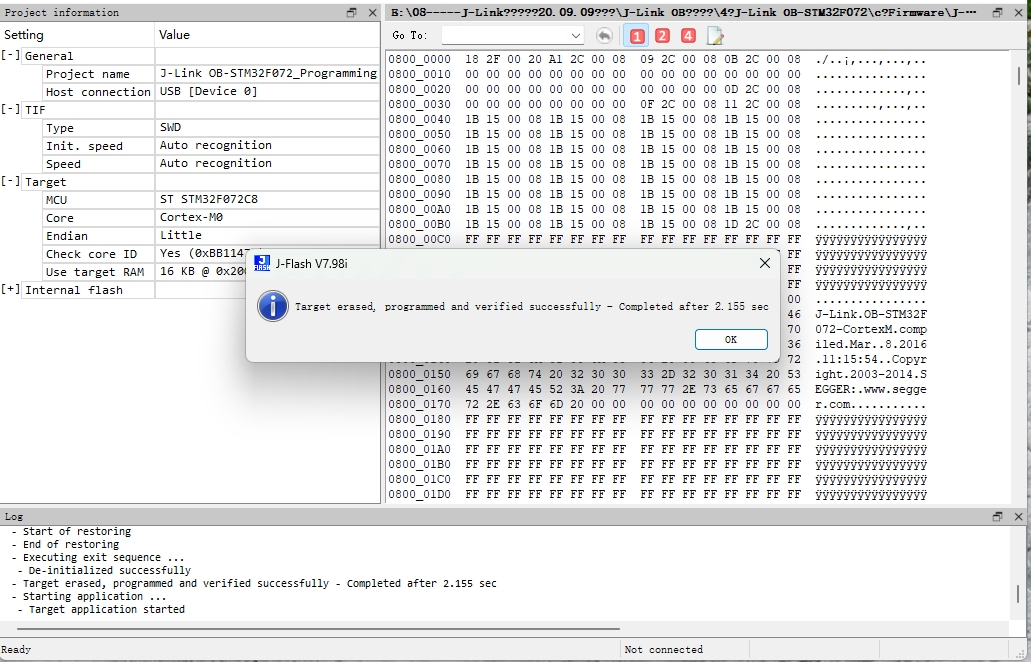Click 'Not connected' status bar entry
The image size is (1031, 662).
pyautogui.click(x=663, y=650)
